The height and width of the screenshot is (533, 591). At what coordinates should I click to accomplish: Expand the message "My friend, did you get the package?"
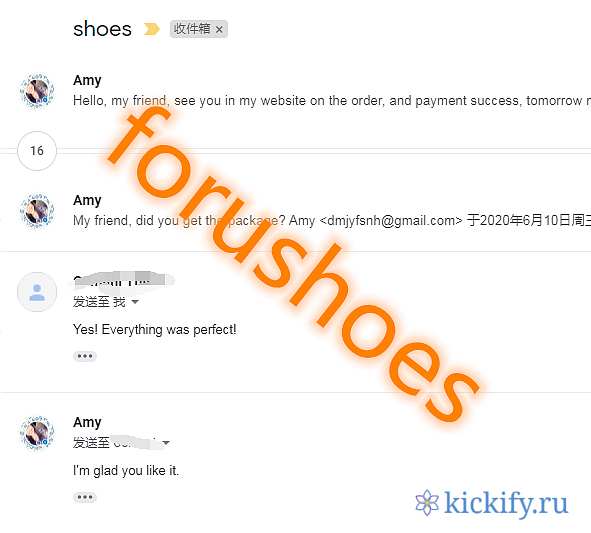coord(332,221)
